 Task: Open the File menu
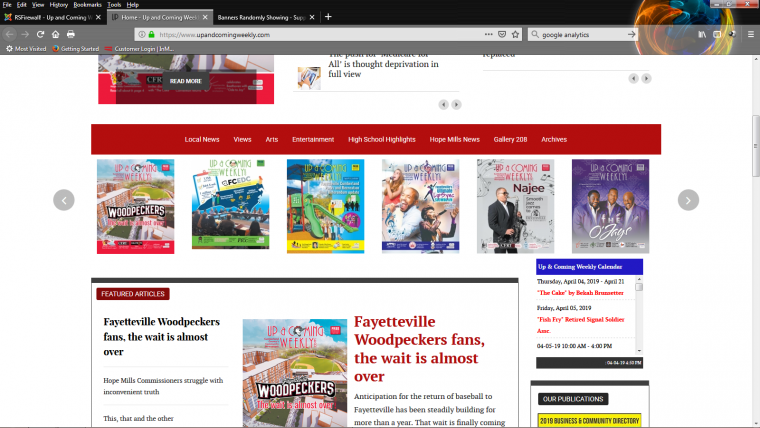click(7, 5)
